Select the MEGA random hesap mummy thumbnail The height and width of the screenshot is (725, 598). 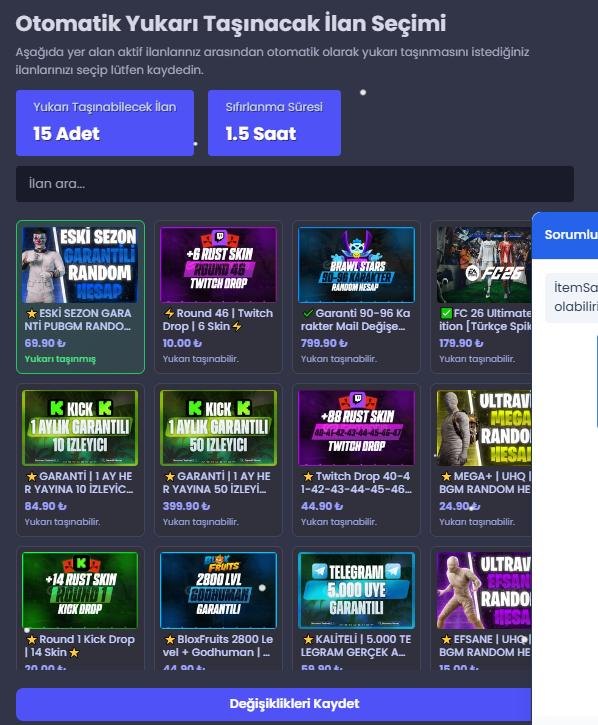pos(484,428)
